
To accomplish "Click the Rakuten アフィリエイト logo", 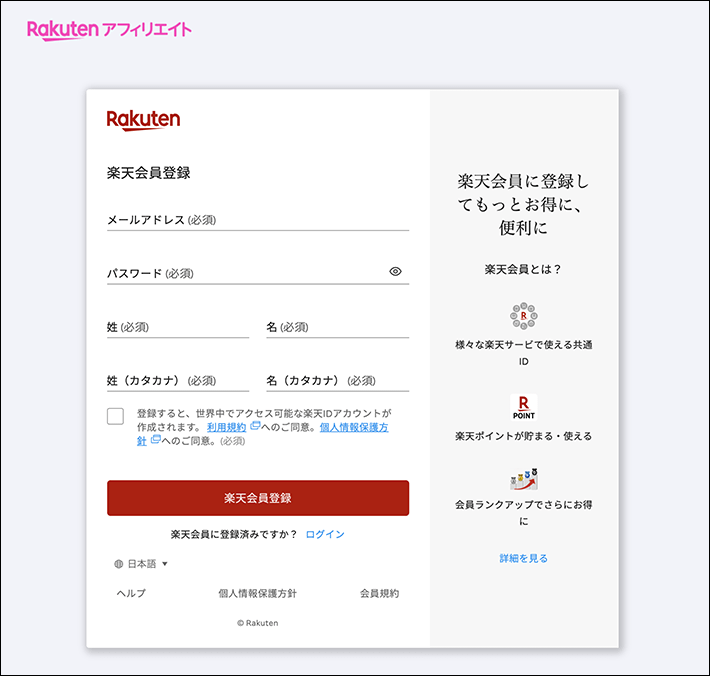I will click(109, 30).
